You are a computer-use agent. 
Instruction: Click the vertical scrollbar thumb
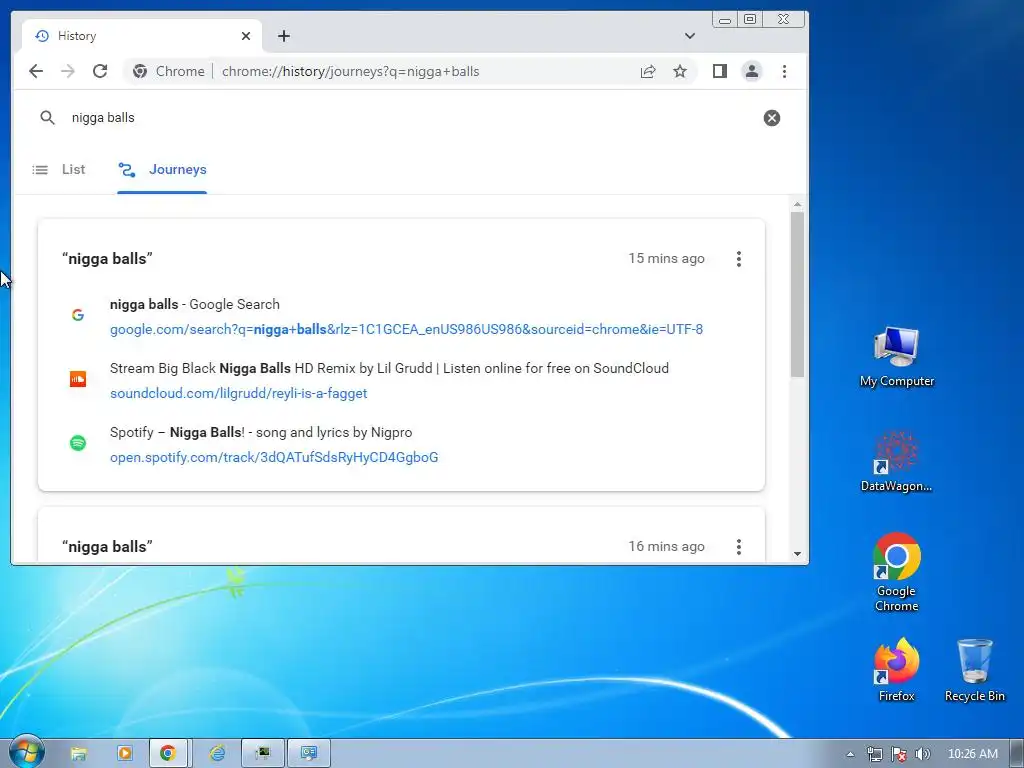(x=797, y=294)
